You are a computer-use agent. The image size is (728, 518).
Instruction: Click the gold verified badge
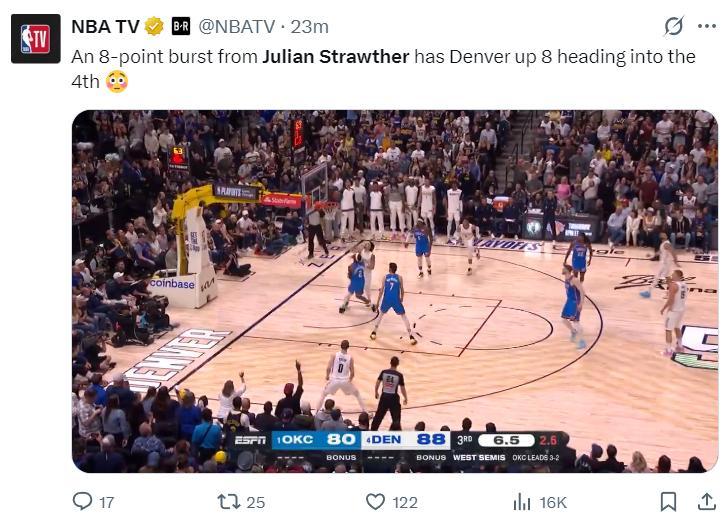[155, 26]
